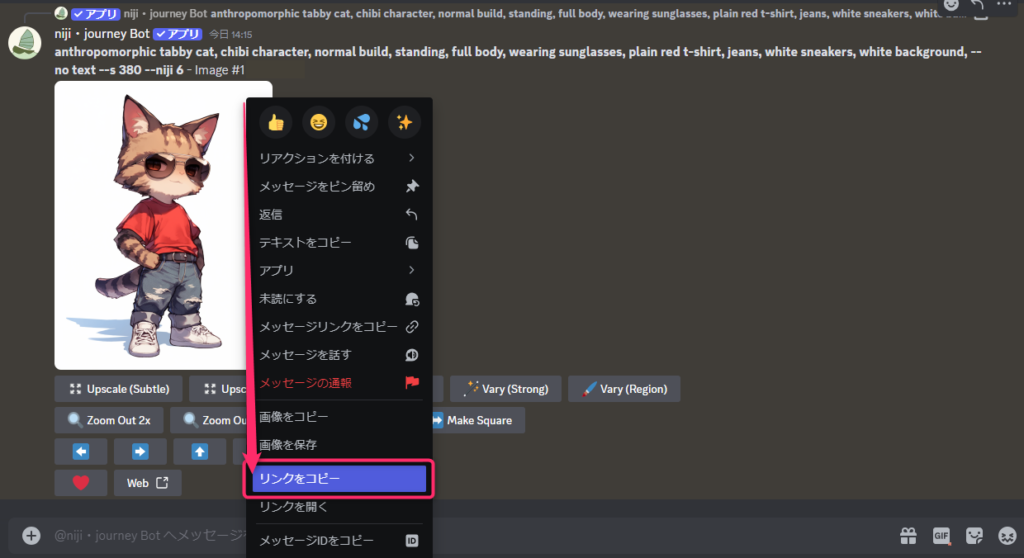1024x558 pixels.
Task: Expand the リアクションを付ける submenu
Action: pyautogui.click(x=338, y=158)
